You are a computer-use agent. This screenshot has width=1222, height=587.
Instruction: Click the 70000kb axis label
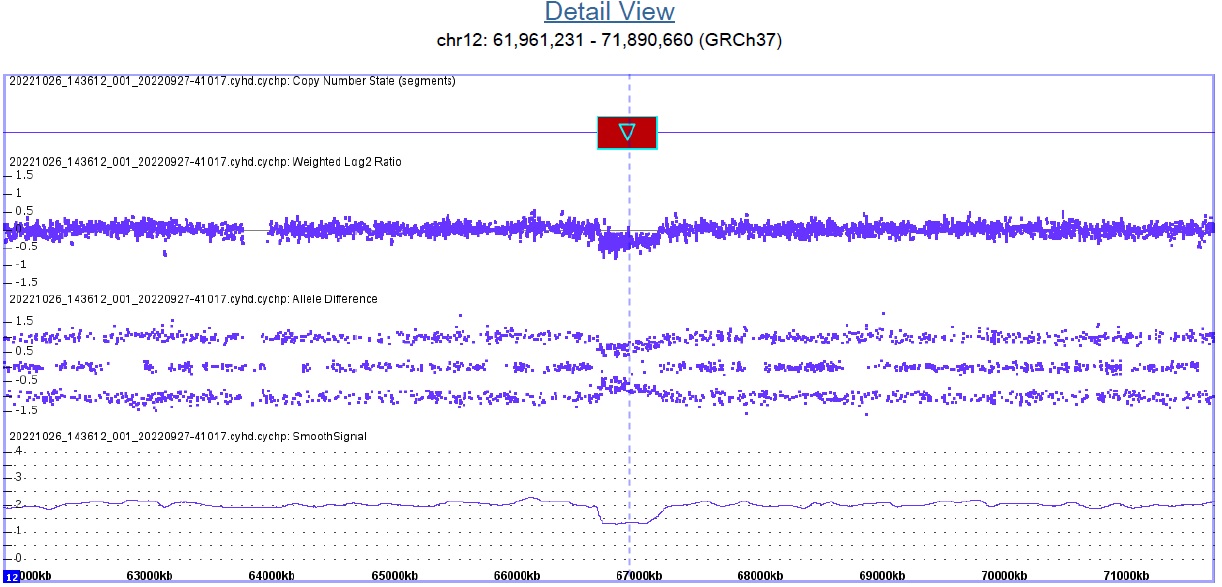[1004, 576]
